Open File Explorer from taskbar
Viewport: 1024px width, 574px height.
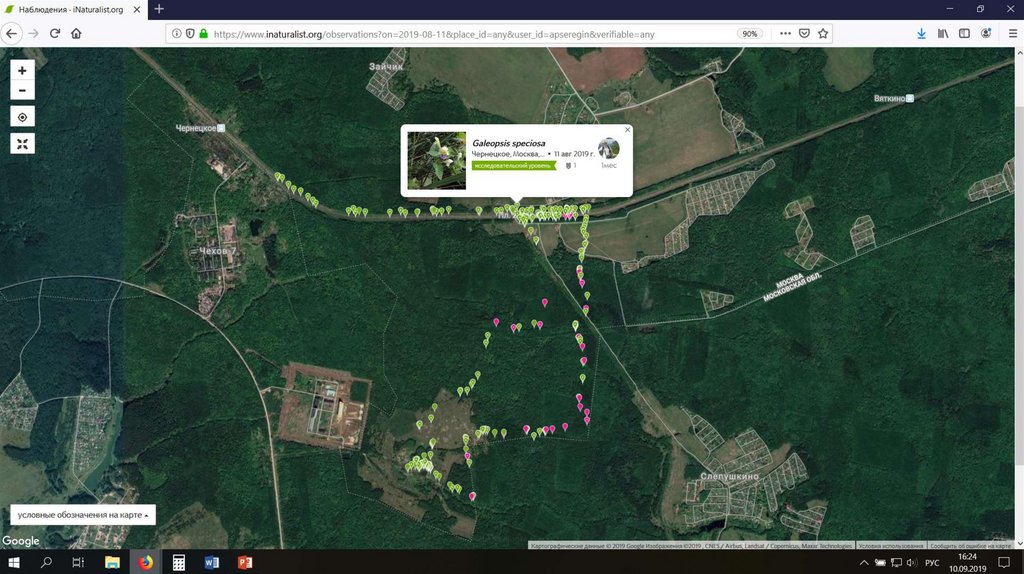(112, 562)
